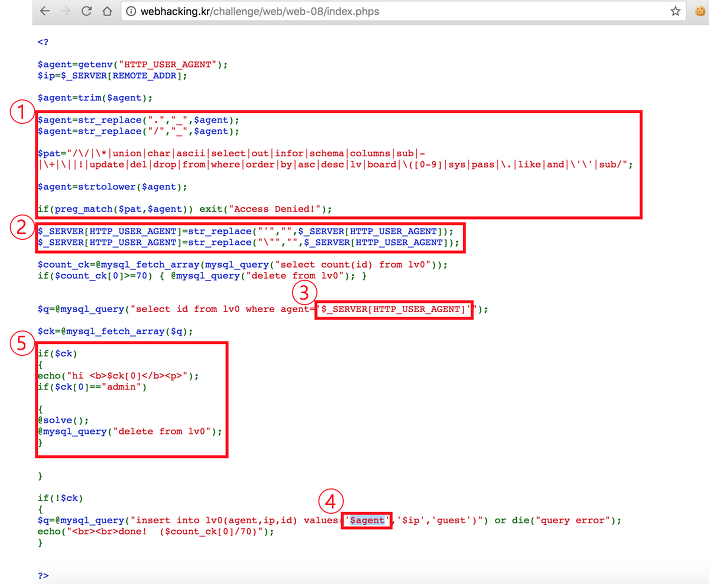Click the highlighted $agent in insert query
710x584 pixels.
pyautogui.click(x=367, y=520)
